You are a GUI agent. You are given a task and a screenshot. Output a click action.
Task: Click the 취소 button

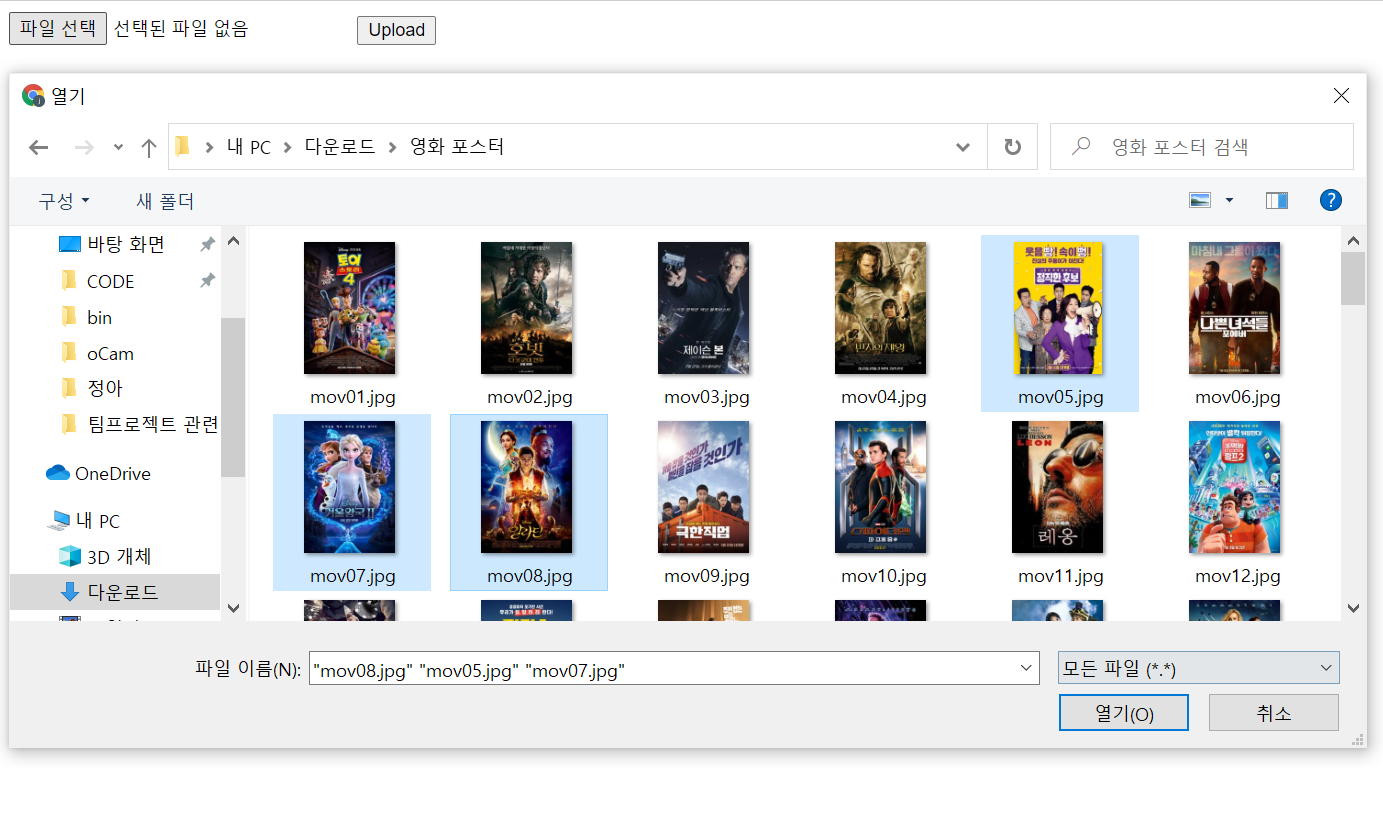[1273, 713]
